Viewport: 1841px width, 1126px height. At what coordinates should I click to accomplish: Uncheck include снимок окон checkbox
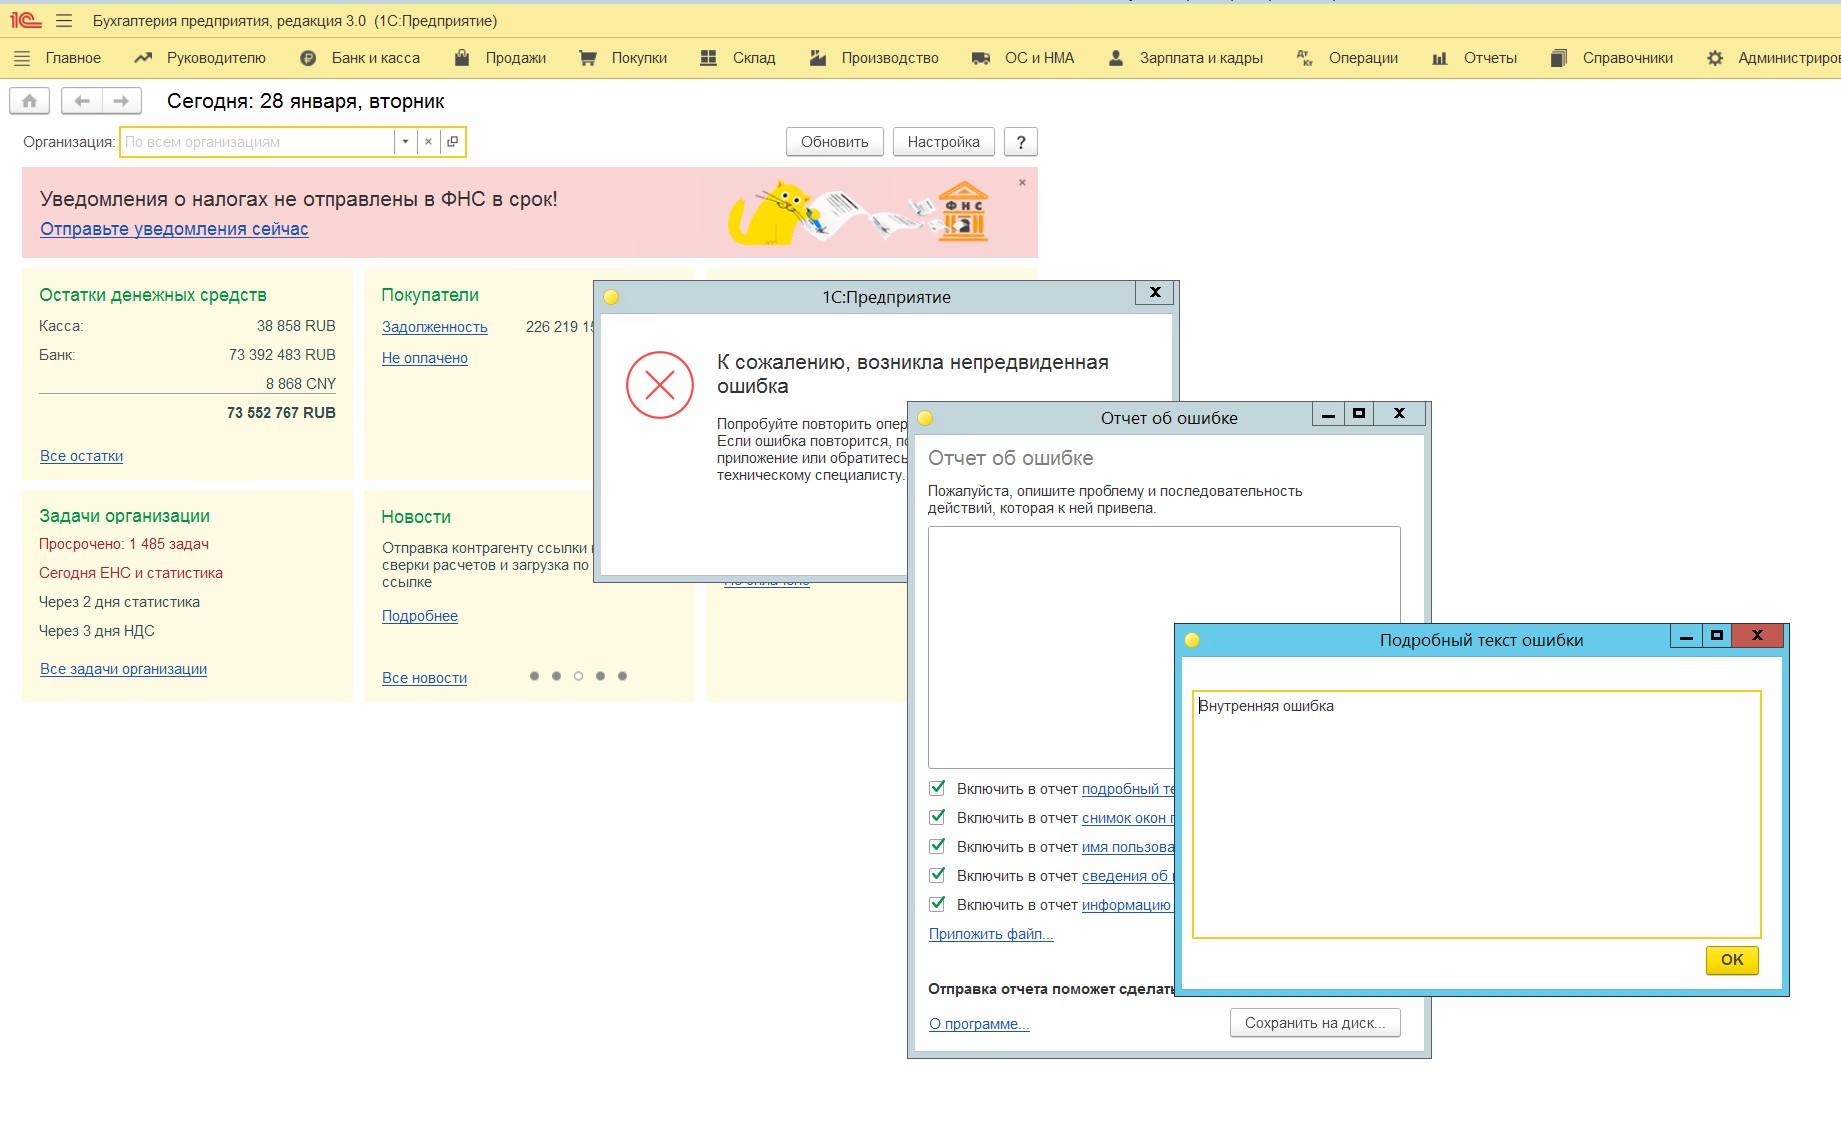click(x=937, y=817)
